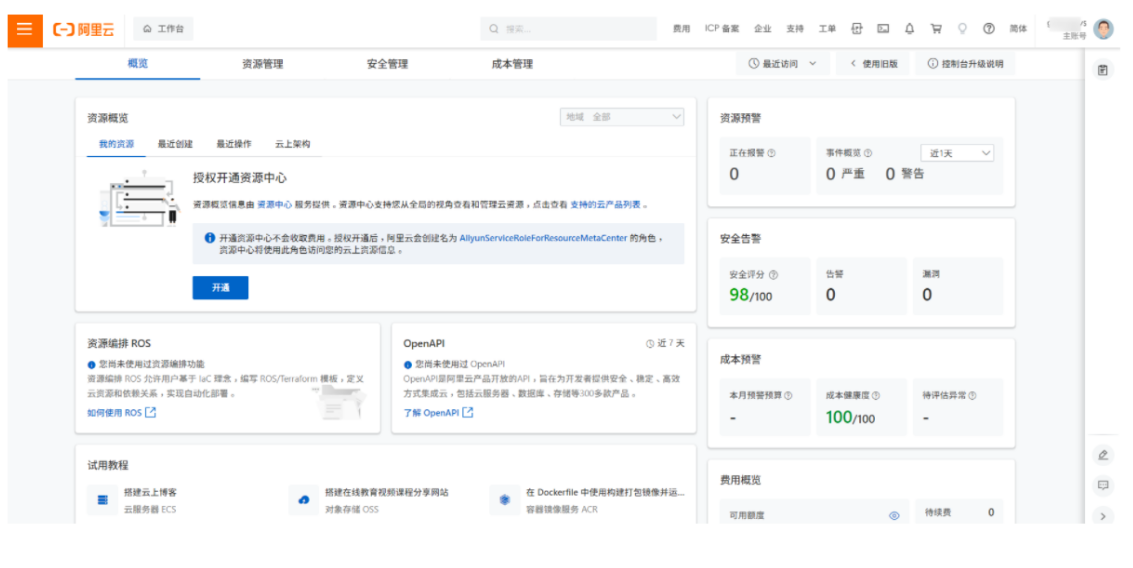Click the 安全评分 help icon

pos(774,275)
